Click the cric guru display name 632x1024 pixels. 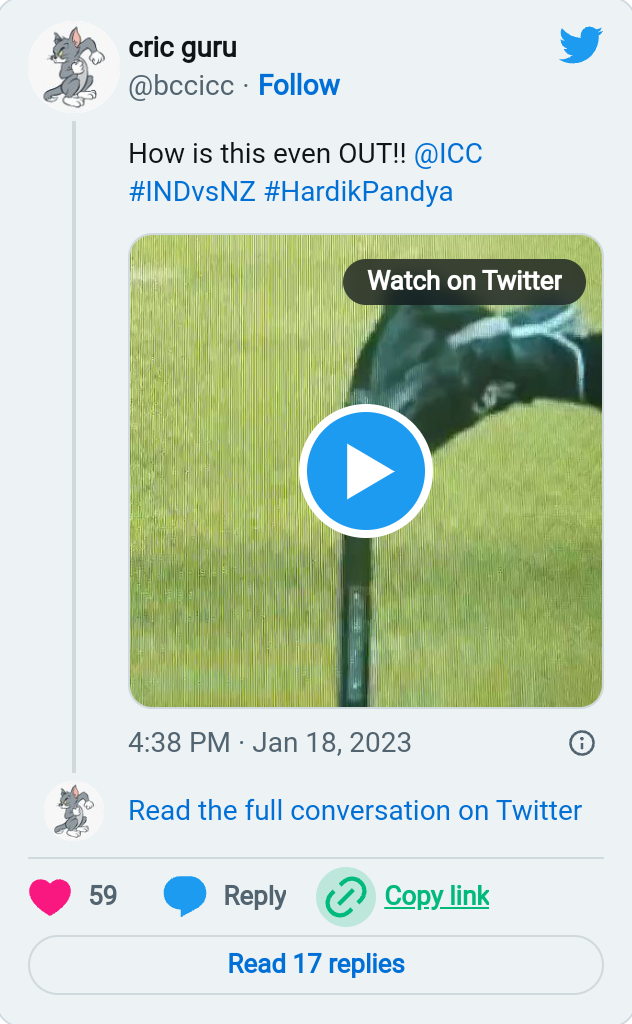183,47
